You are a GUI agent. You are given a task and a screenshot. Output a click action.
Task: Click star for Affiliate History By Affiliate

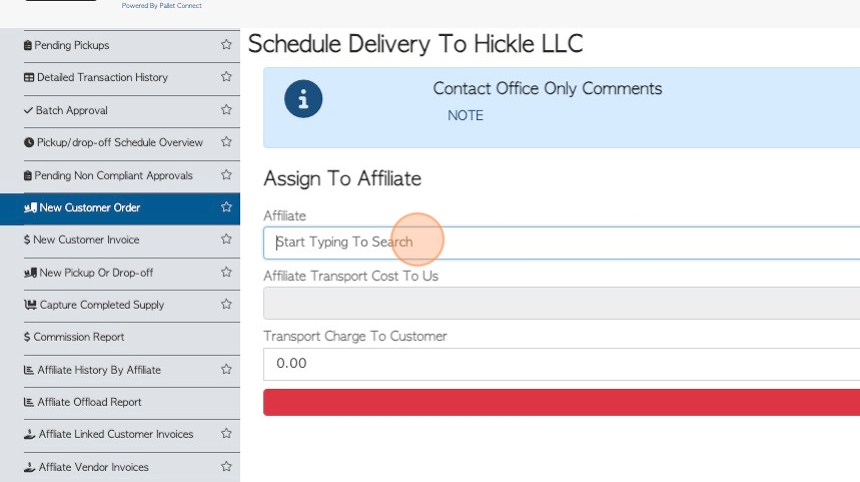(x=226, y=370)
